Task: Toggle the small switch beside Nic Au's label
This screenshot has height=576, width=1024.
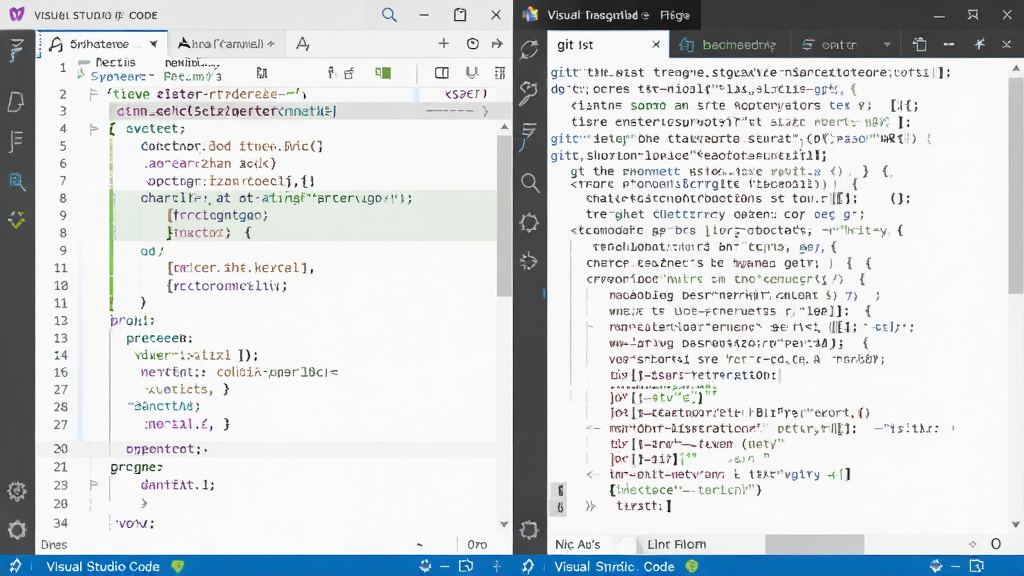Action: [x=626, y=544]
